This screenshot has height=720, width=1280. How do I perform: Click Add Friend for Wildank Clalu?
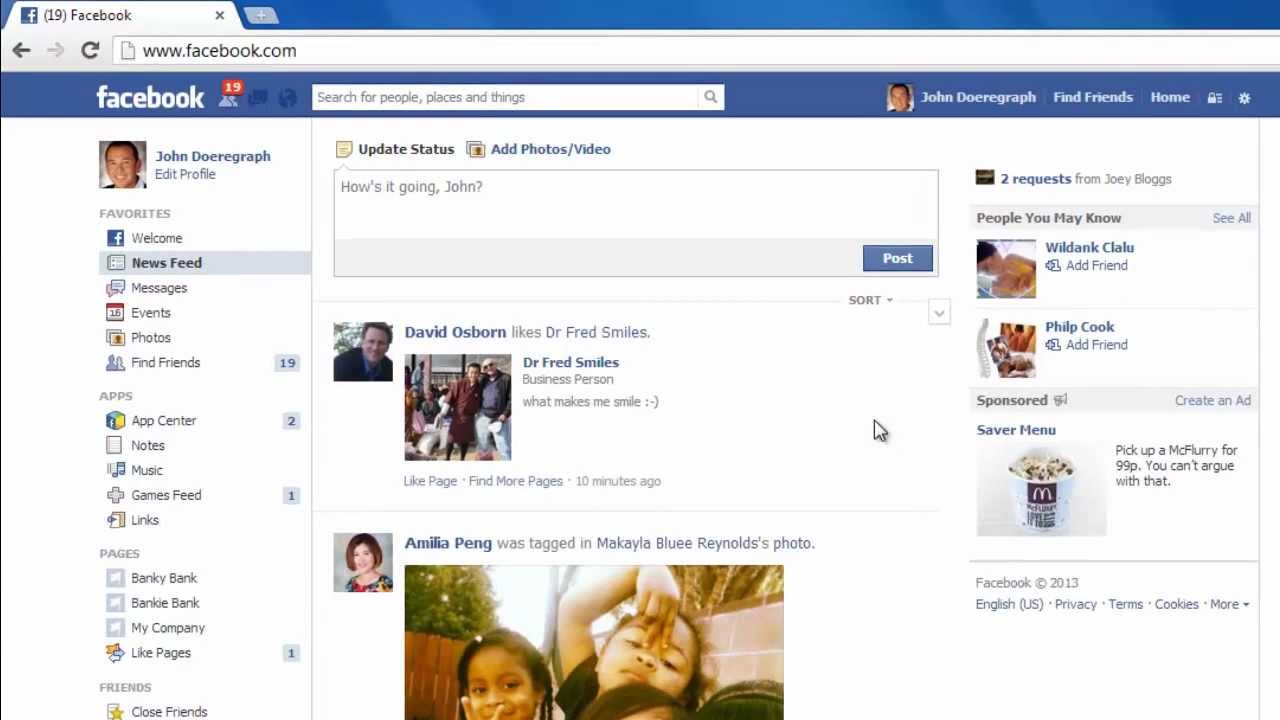(1086, 265)
